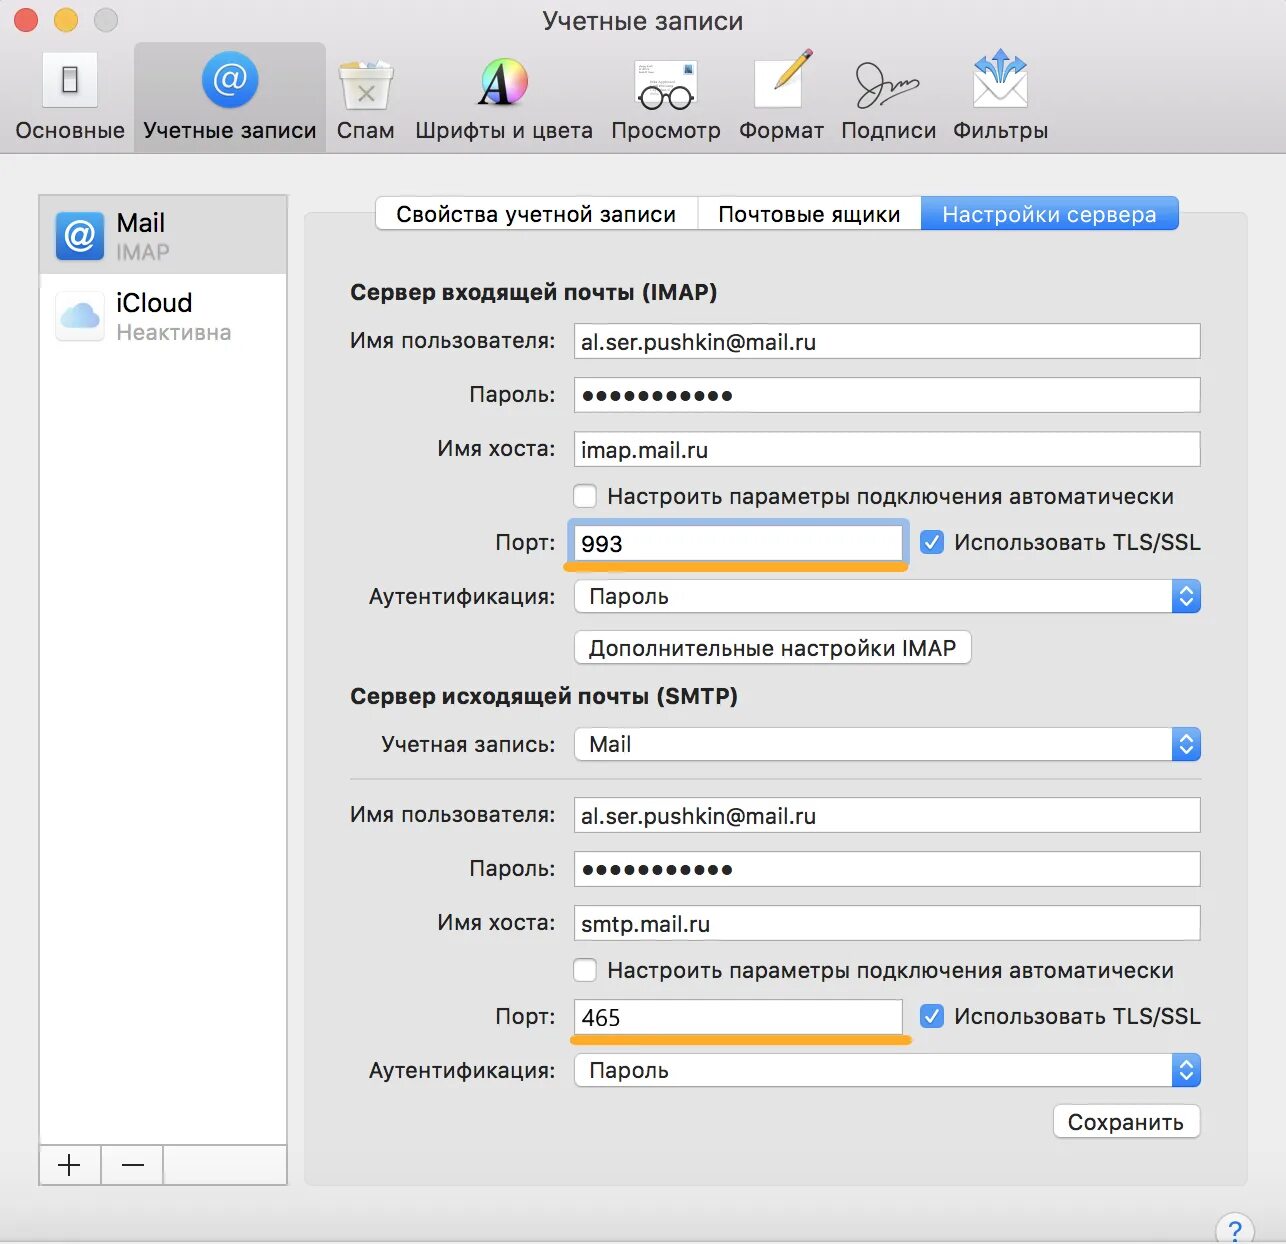Open the Формат preferences pane
This screenshot has width=1286, height=1244.
click(x=781, y=98)
